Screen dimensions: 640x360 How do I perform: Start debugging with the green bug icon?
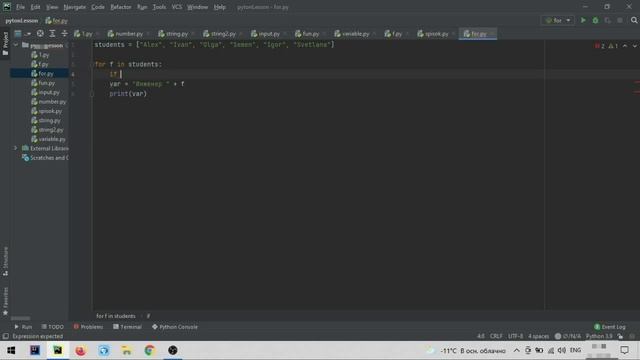tap(596, 20)
